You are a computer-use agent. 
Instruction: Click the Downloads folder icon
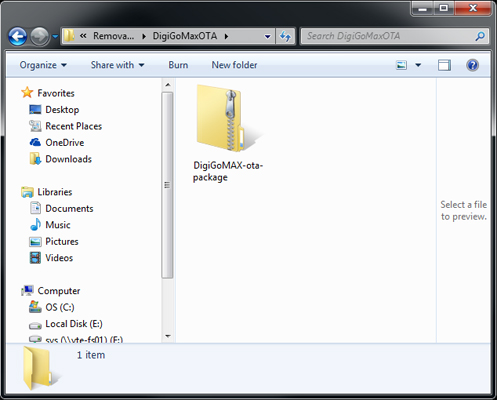coord(35,159)
